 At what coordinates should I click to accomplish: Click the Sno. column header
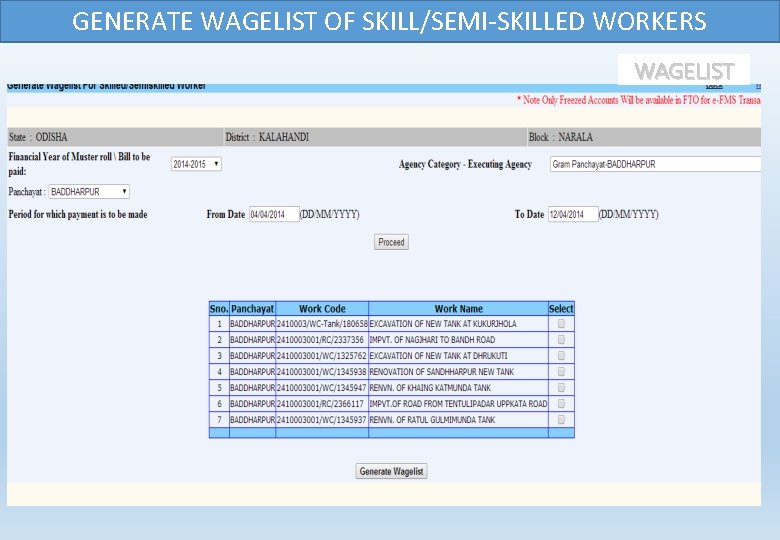(219, 308)
